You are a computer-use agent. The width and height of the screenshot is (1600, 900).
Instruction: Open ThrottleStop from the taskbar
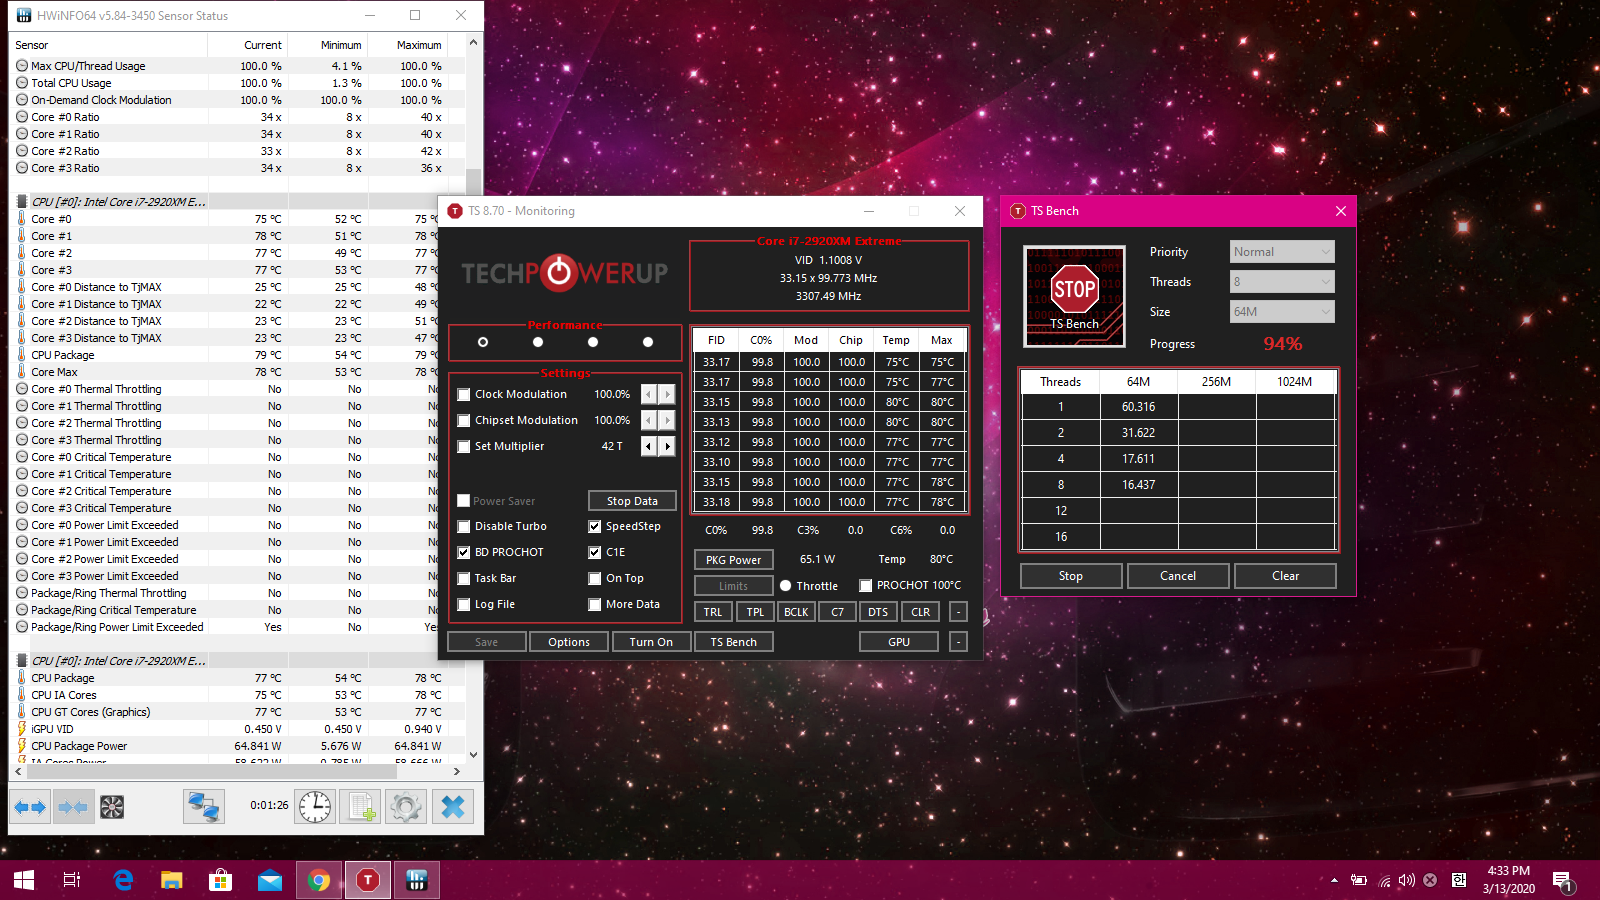pyautogui.click(x=368, y=880)
